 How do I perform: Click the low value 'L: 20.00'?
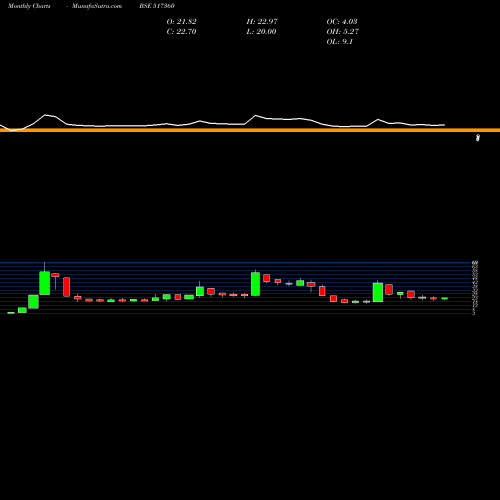261,32
